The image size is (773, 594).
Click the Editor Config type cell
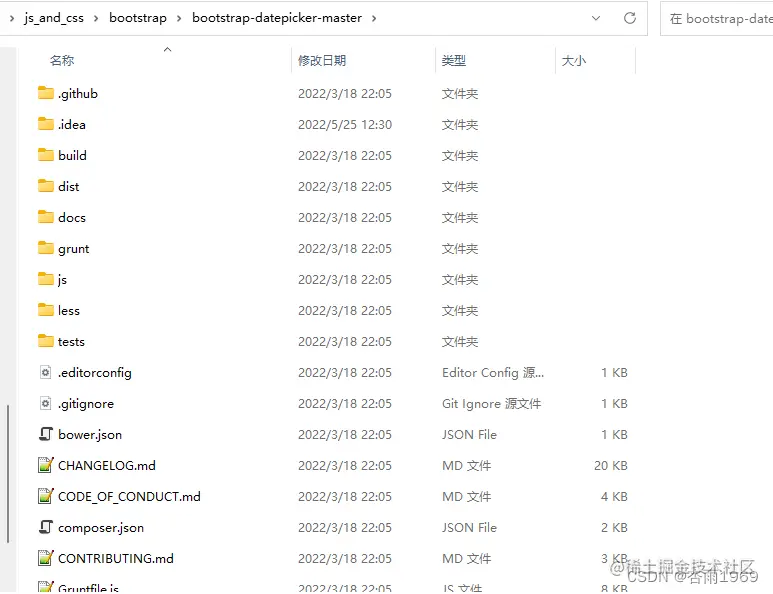click(493, 373)
